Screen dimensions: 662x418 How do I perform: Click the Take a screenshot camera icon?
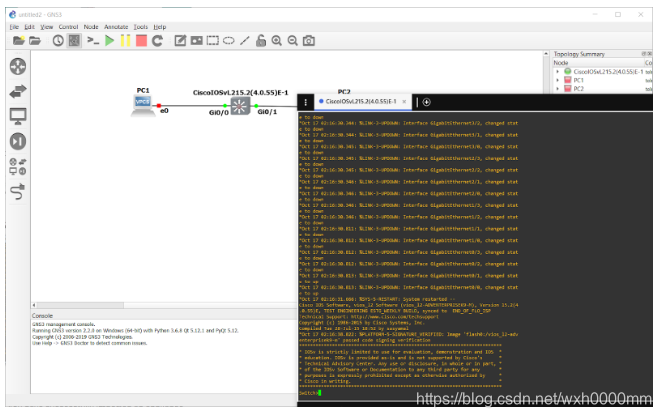tap(309, 41)
